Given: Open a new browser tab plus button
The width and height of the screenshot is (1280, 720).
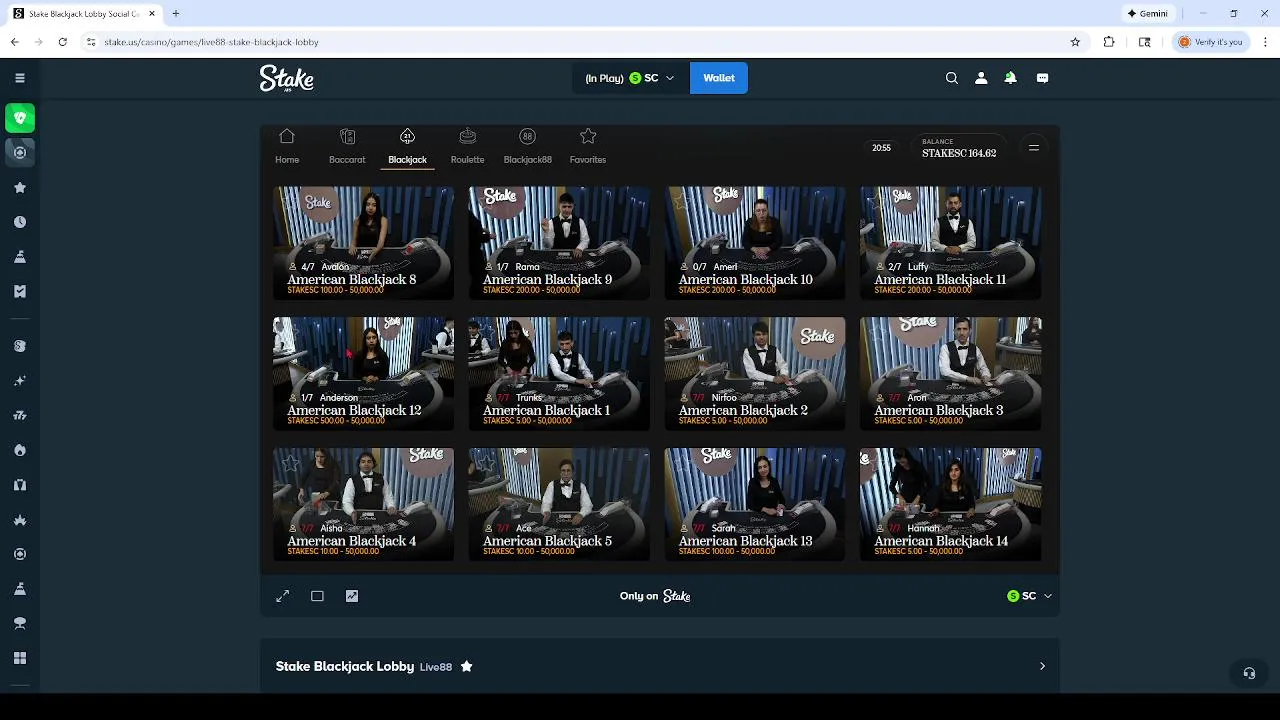Looking at the screenshot, I should click(175, 14).
